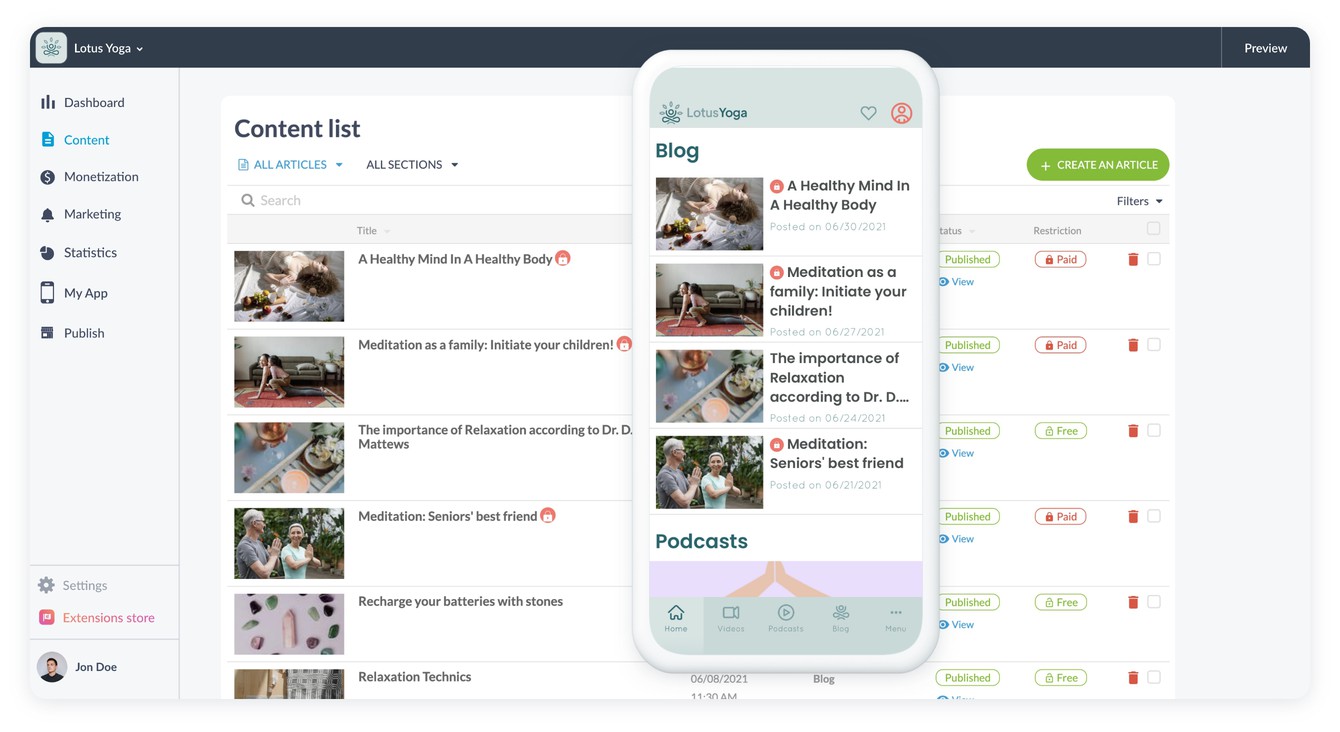Open the Dashboard section
This screenshot has height=732, width=1340.
click(94, 102)
